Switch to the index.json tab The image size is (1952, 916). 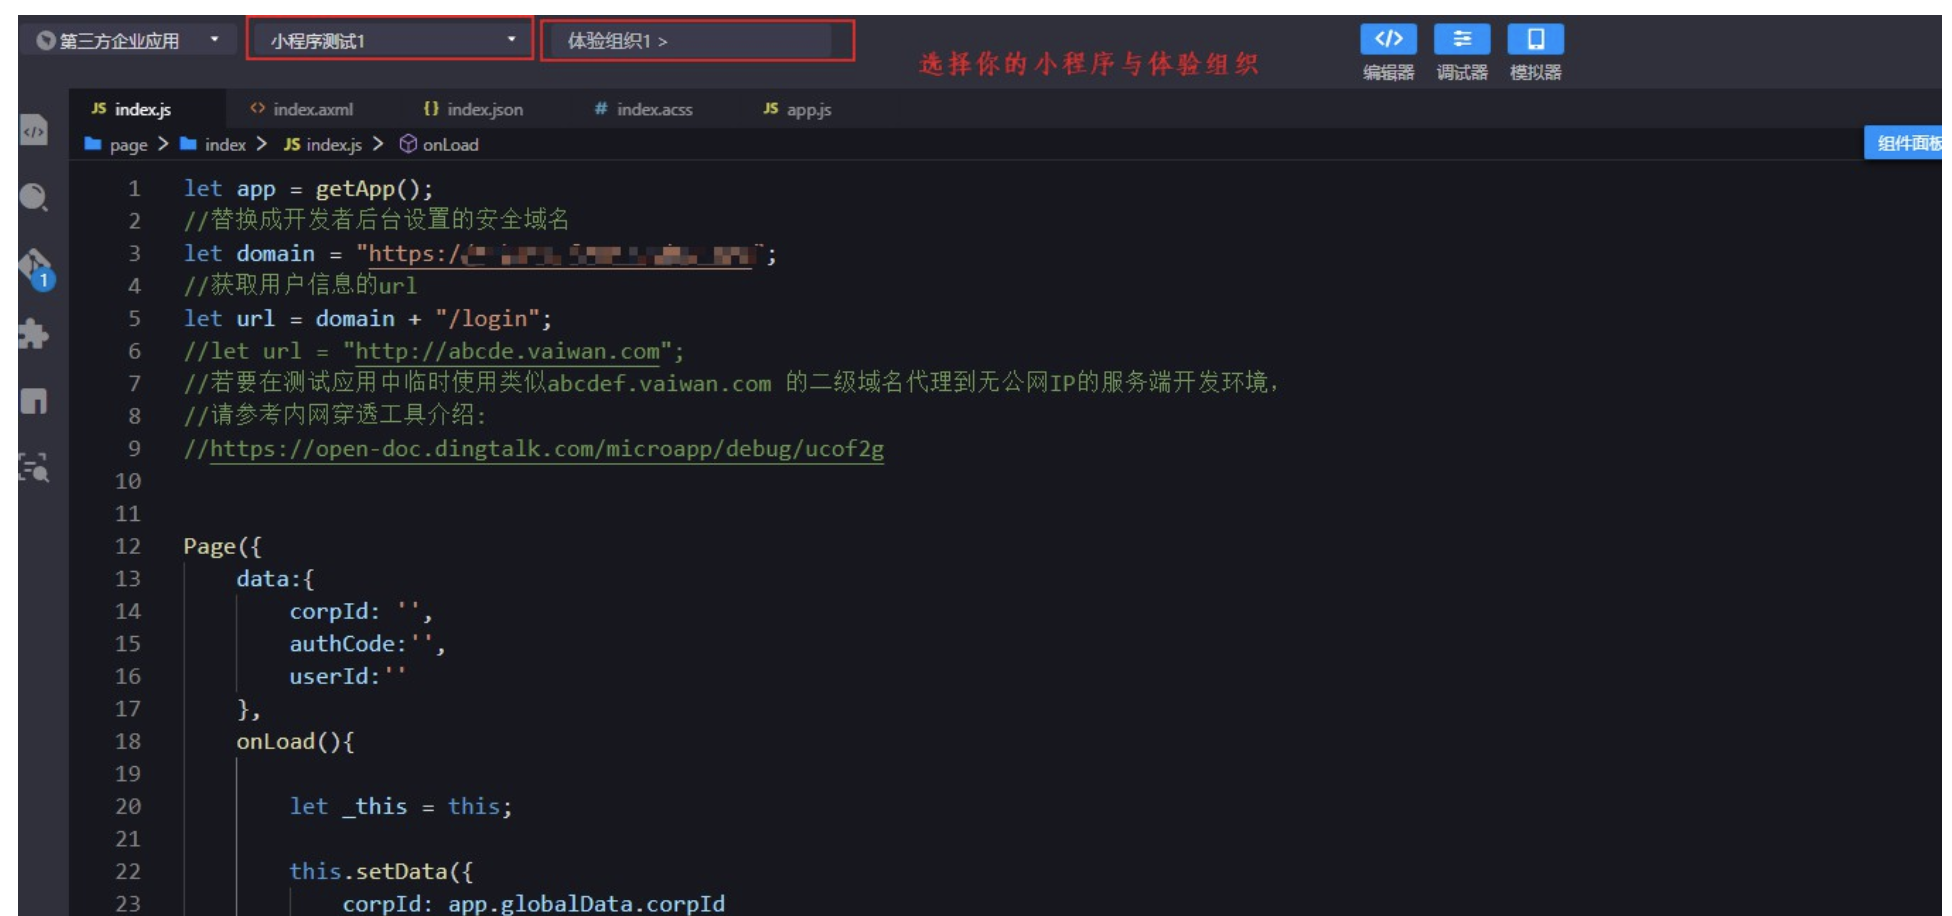(472, 109)
